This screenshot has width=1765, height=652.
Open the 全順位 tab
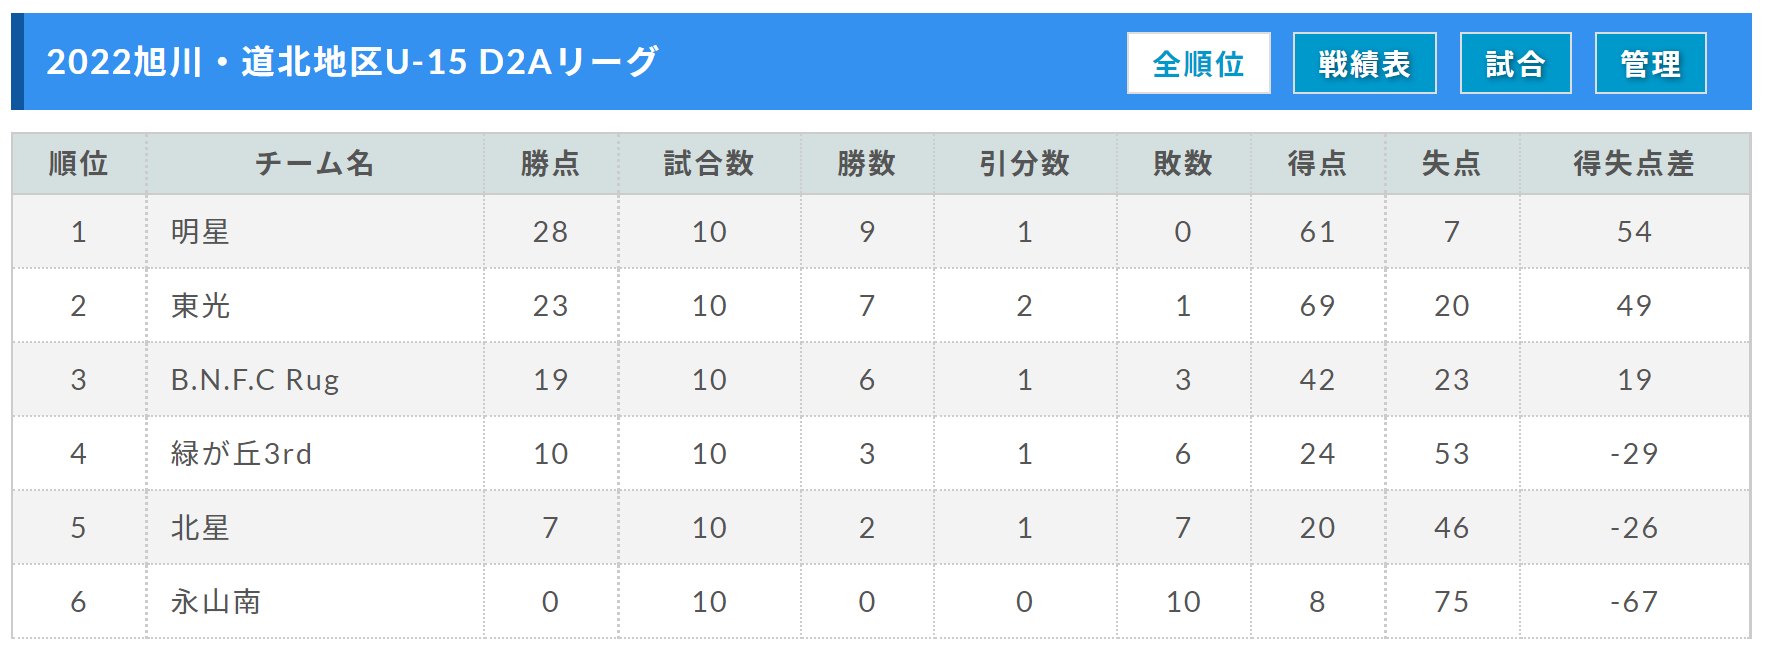pos(1198,63)
